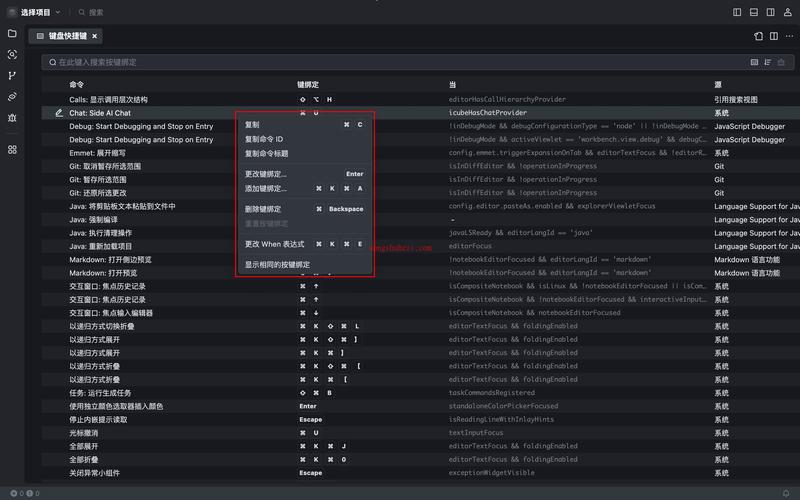The width and height of the screenshot is (800, 500).
Task: Toggle Record Keys mode in search bar
Action: coord(754,62)
